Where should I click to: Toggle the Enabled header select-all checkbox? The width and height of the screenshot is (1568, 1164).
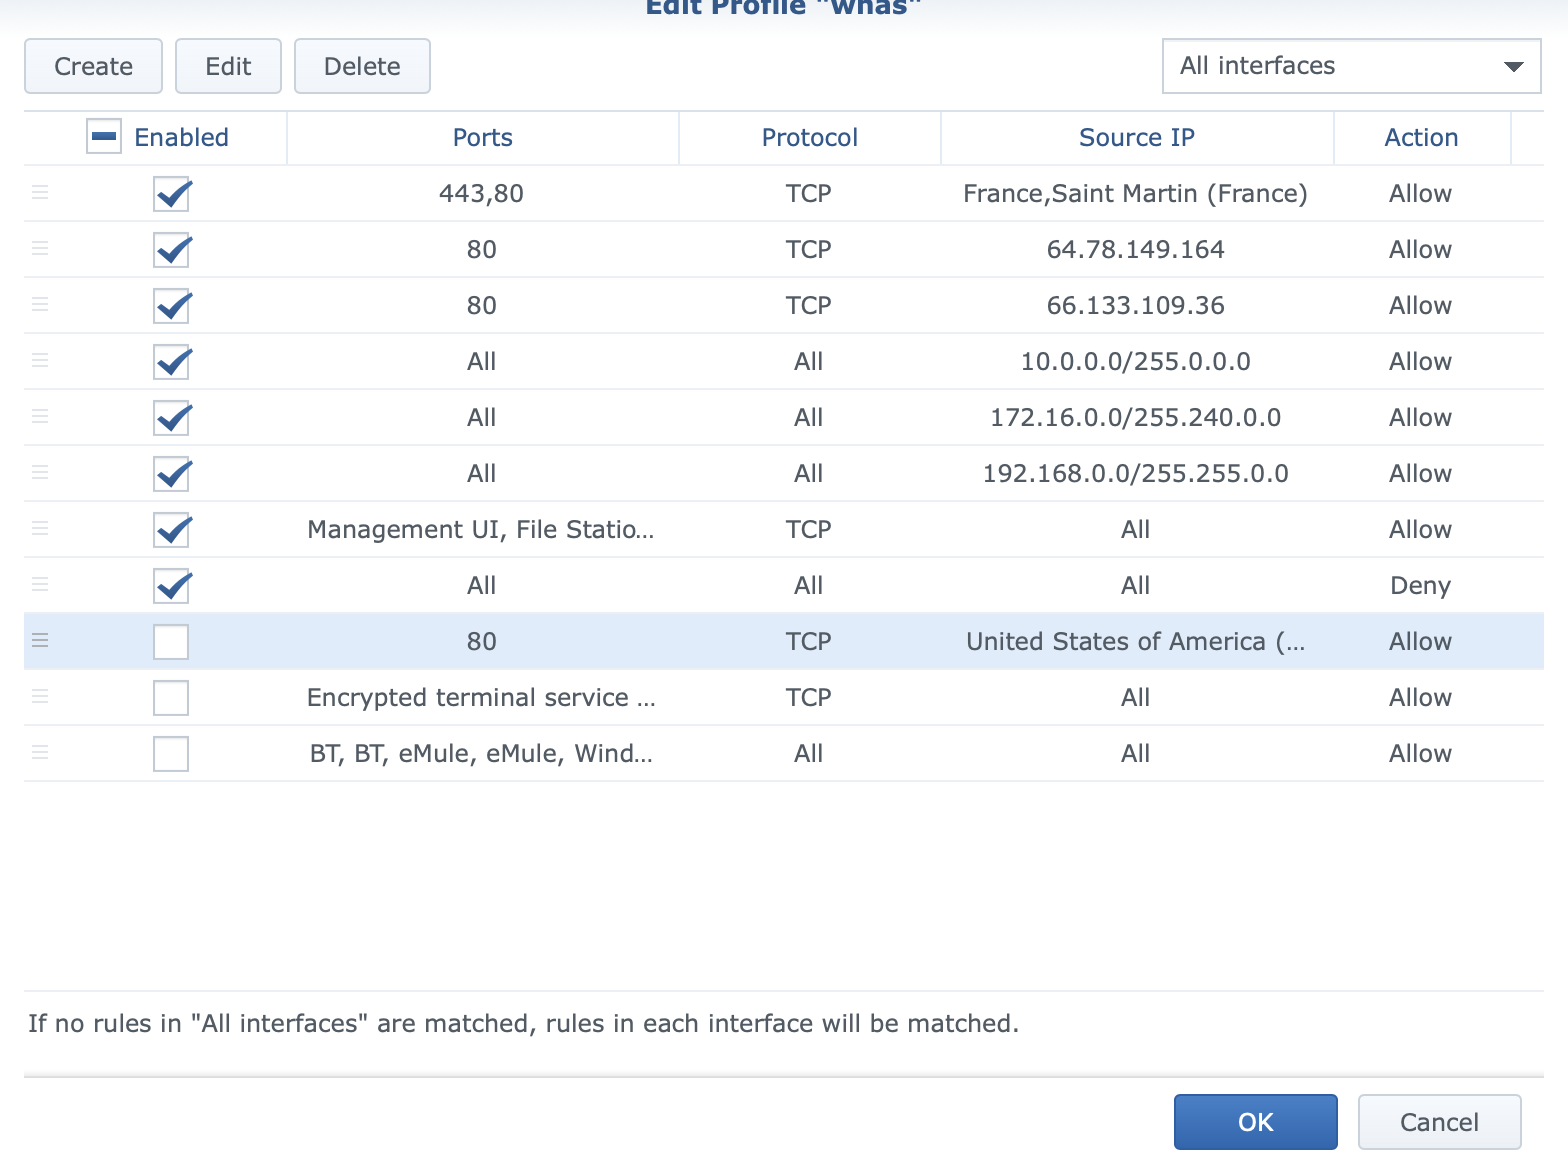coord(104,137)
